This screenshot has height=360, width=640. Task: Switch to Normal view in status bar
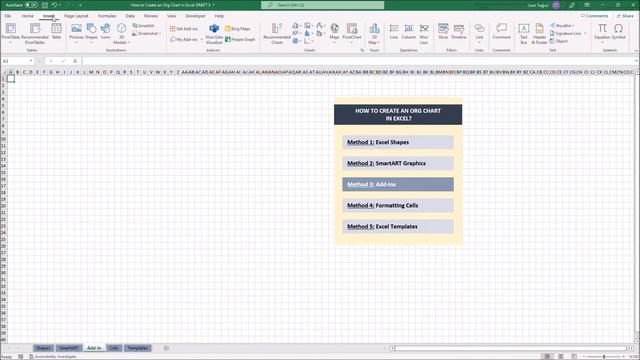(x=547, y=356)
